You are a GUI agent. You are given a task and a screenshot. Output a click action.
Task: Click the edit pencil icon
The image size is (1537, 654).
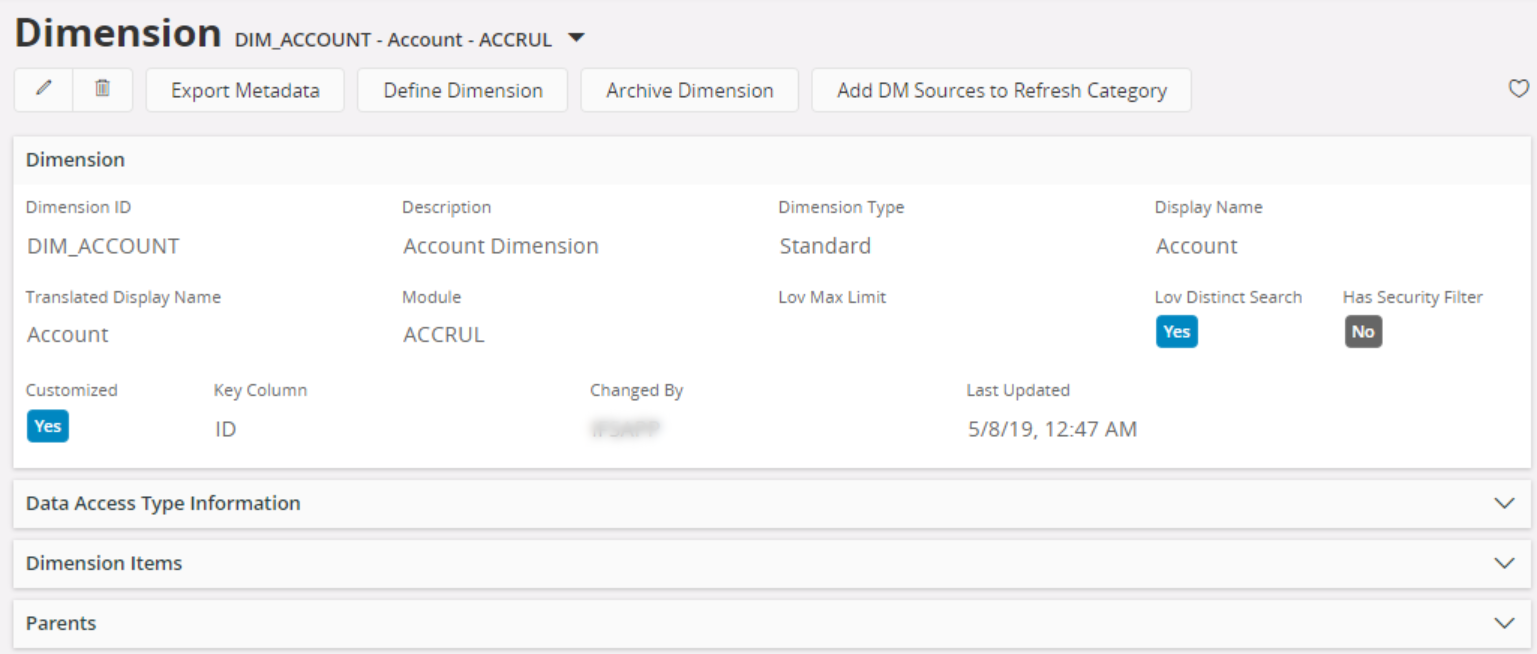pos(43,90)
